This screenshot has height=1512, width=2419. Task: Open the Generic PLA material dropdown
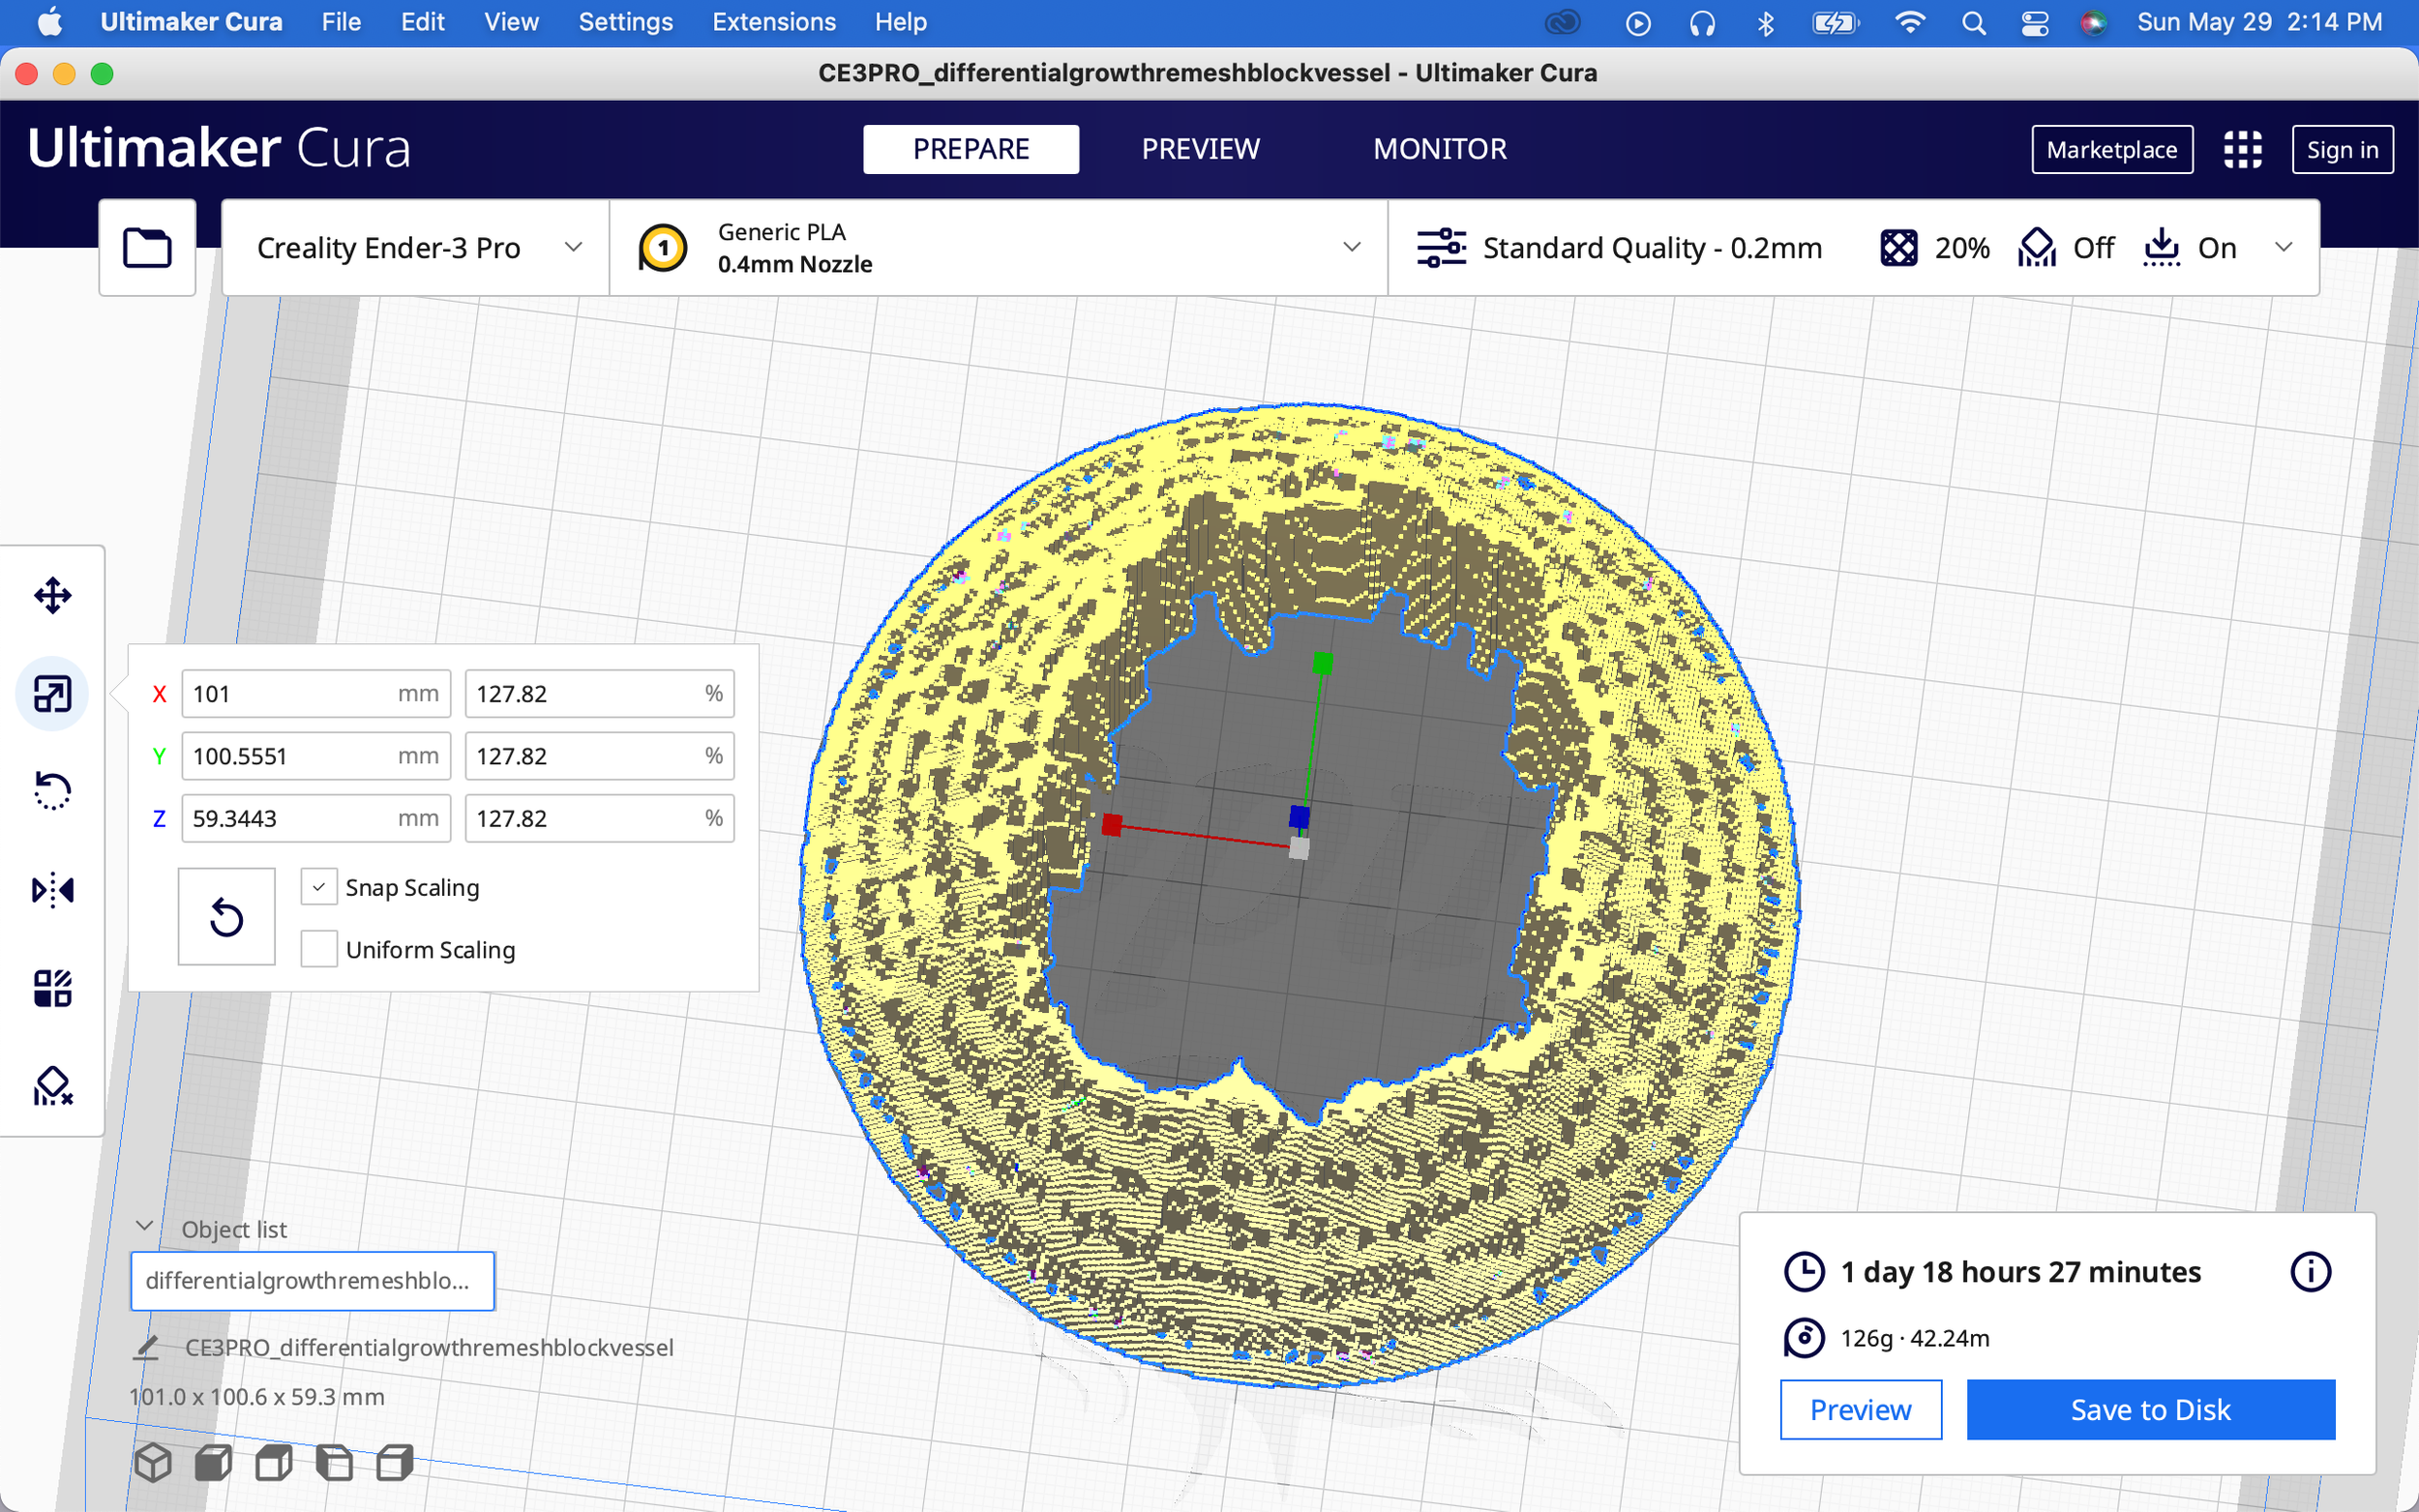pos(998,247)
